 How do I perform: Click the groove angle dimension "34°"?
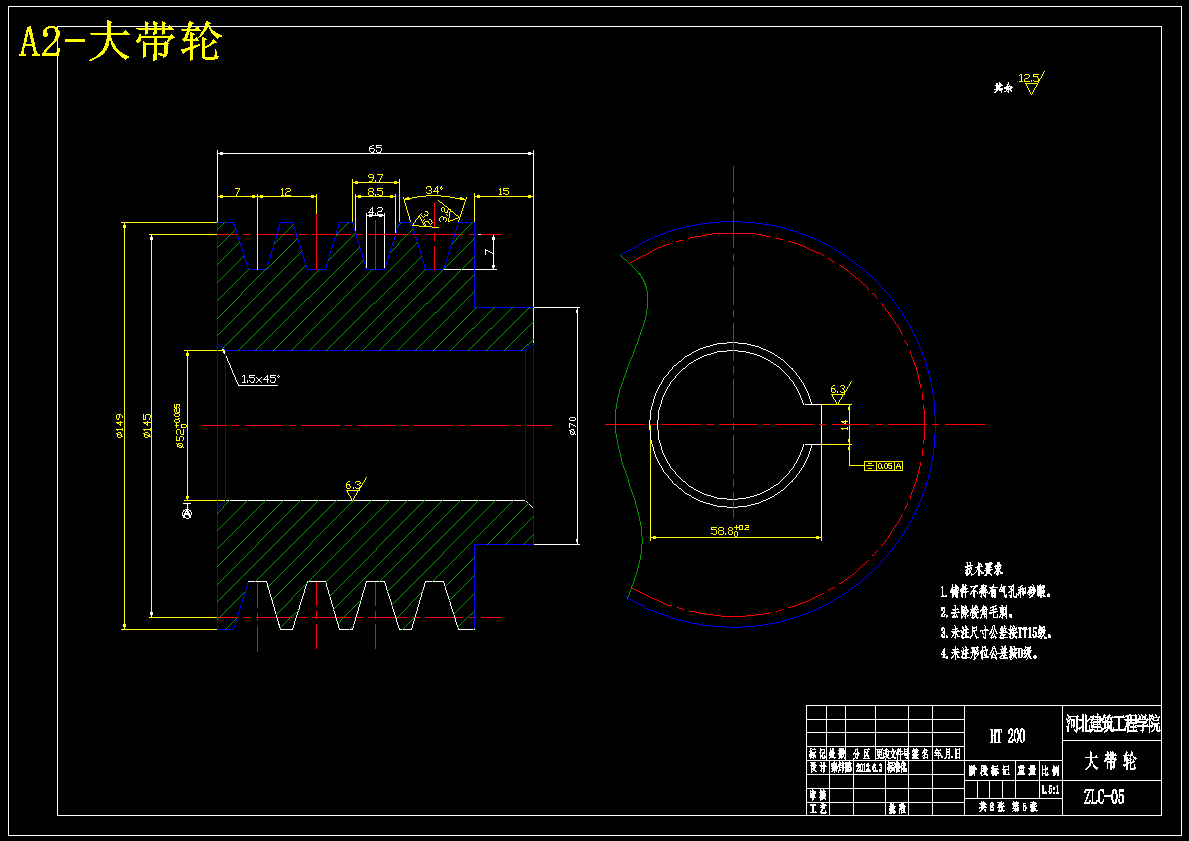pos(435,190)
